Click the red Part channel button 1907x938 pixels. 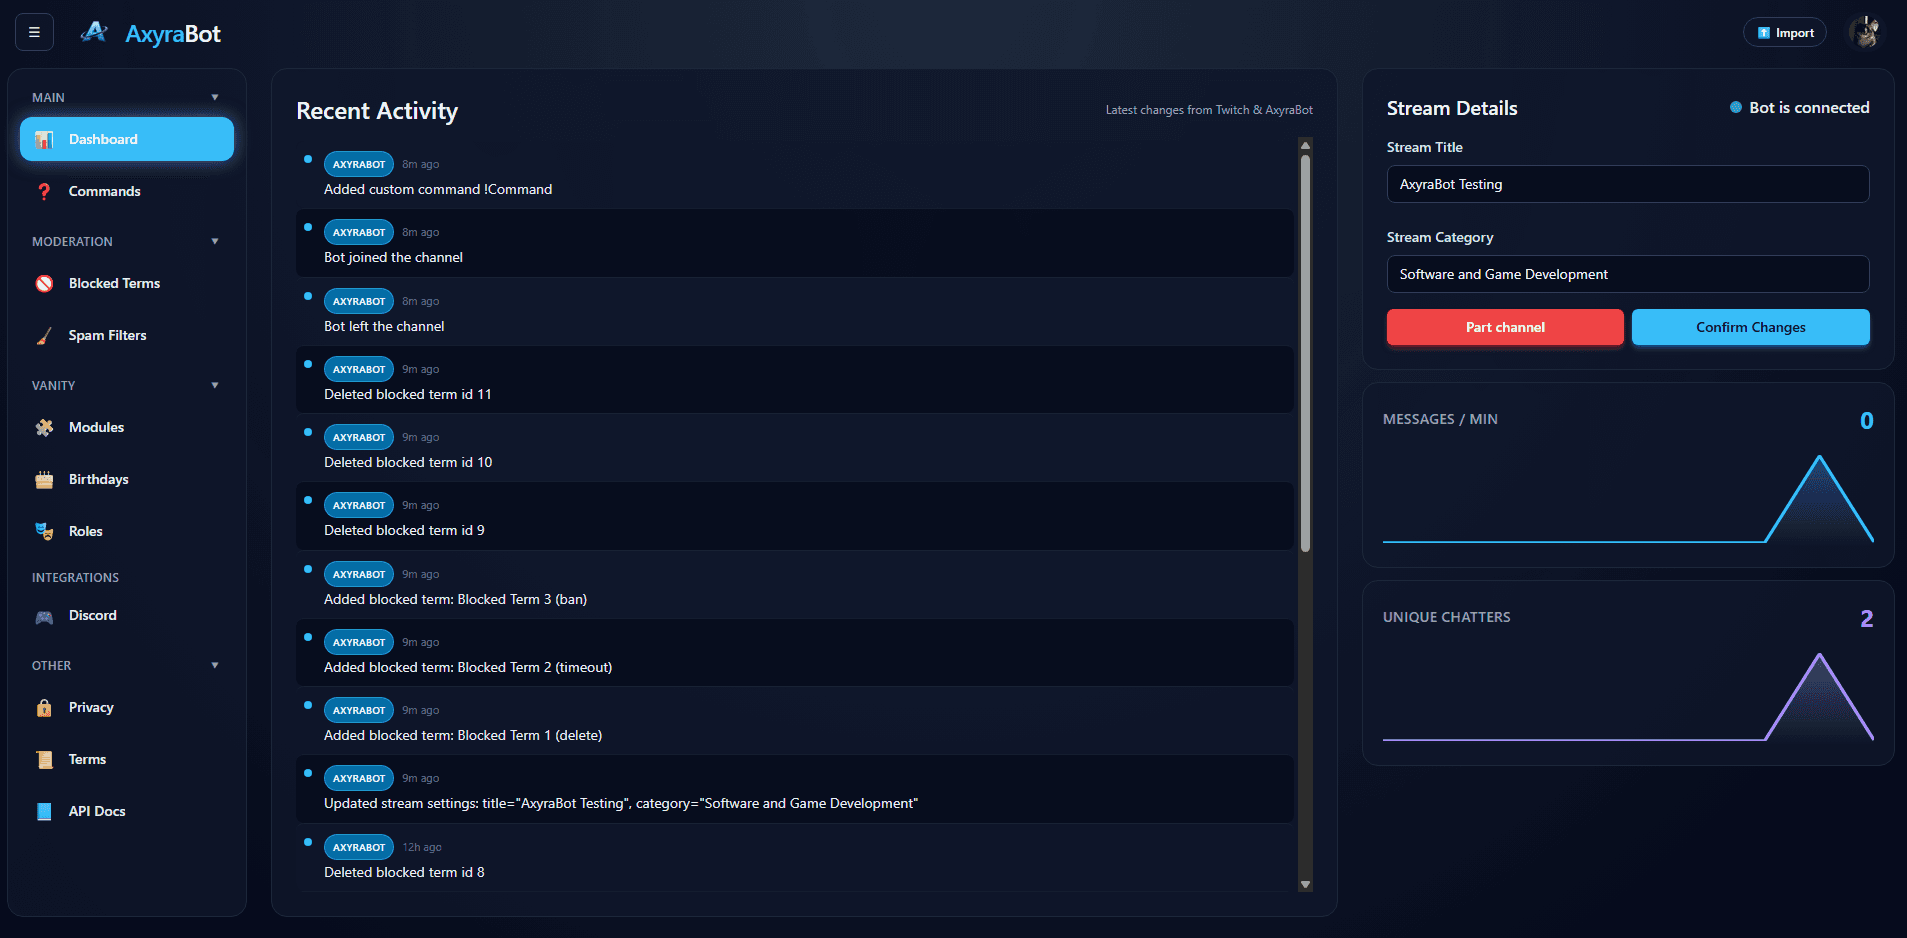click(1505, 327)
